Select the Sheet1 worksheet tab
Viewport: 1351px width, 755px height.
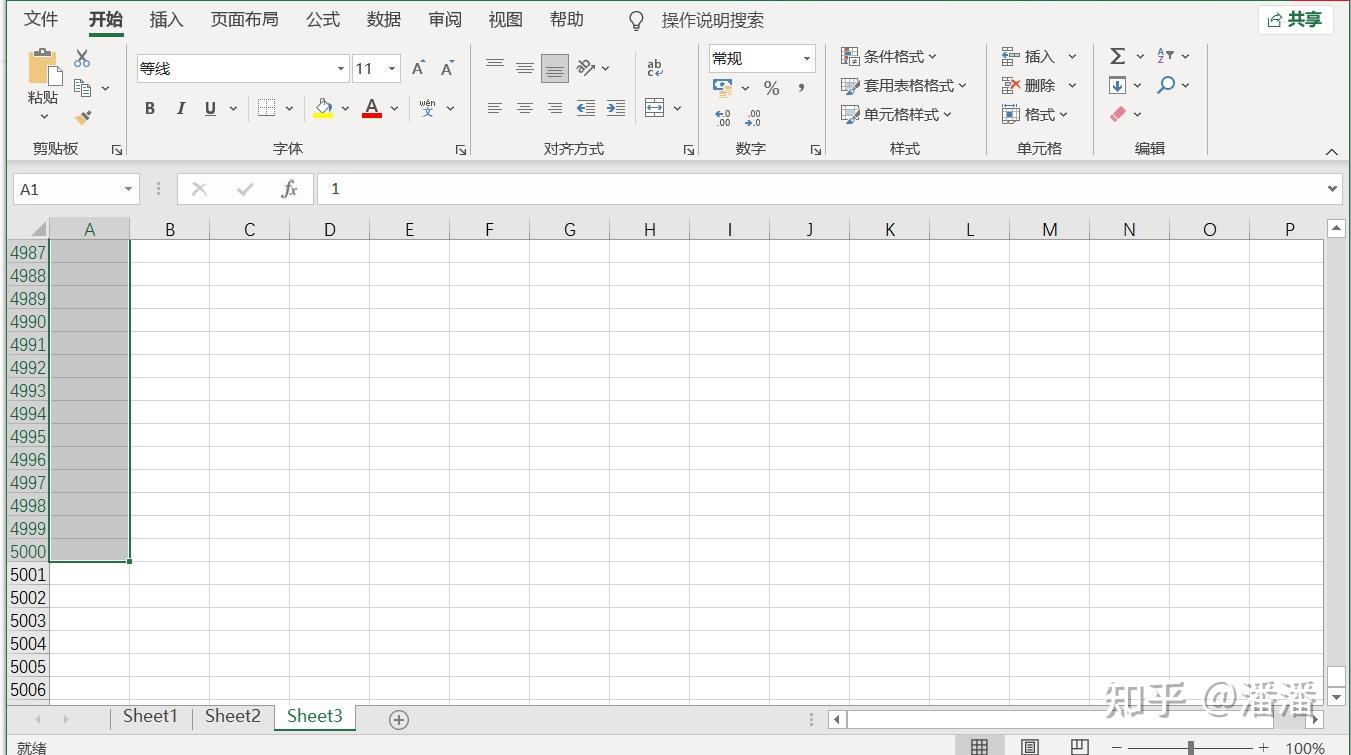point(149,716)
